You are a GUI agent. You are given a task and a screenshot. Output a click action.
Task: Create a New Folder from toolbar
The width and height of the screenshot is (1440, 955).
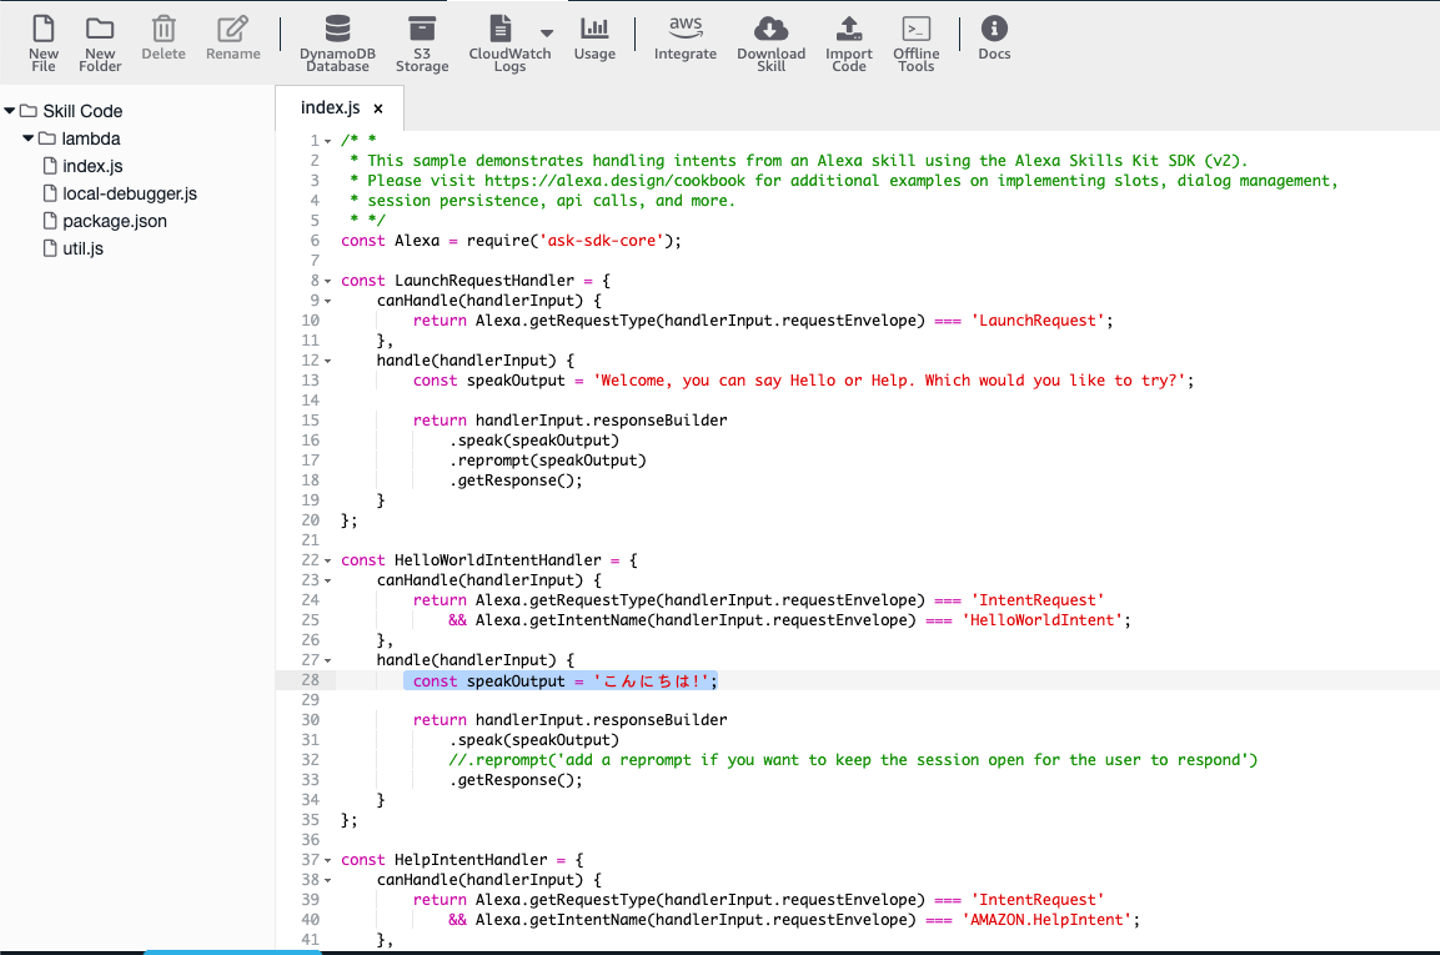tap(100, 29)
